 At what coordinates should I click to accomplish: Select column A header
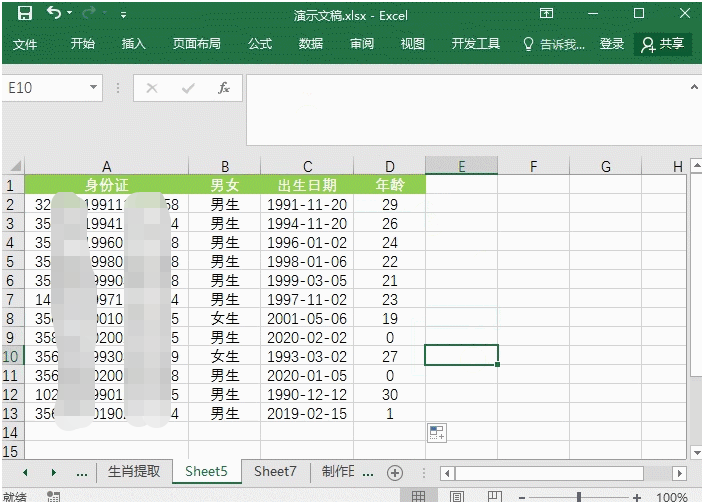click(x=106, y=167)
